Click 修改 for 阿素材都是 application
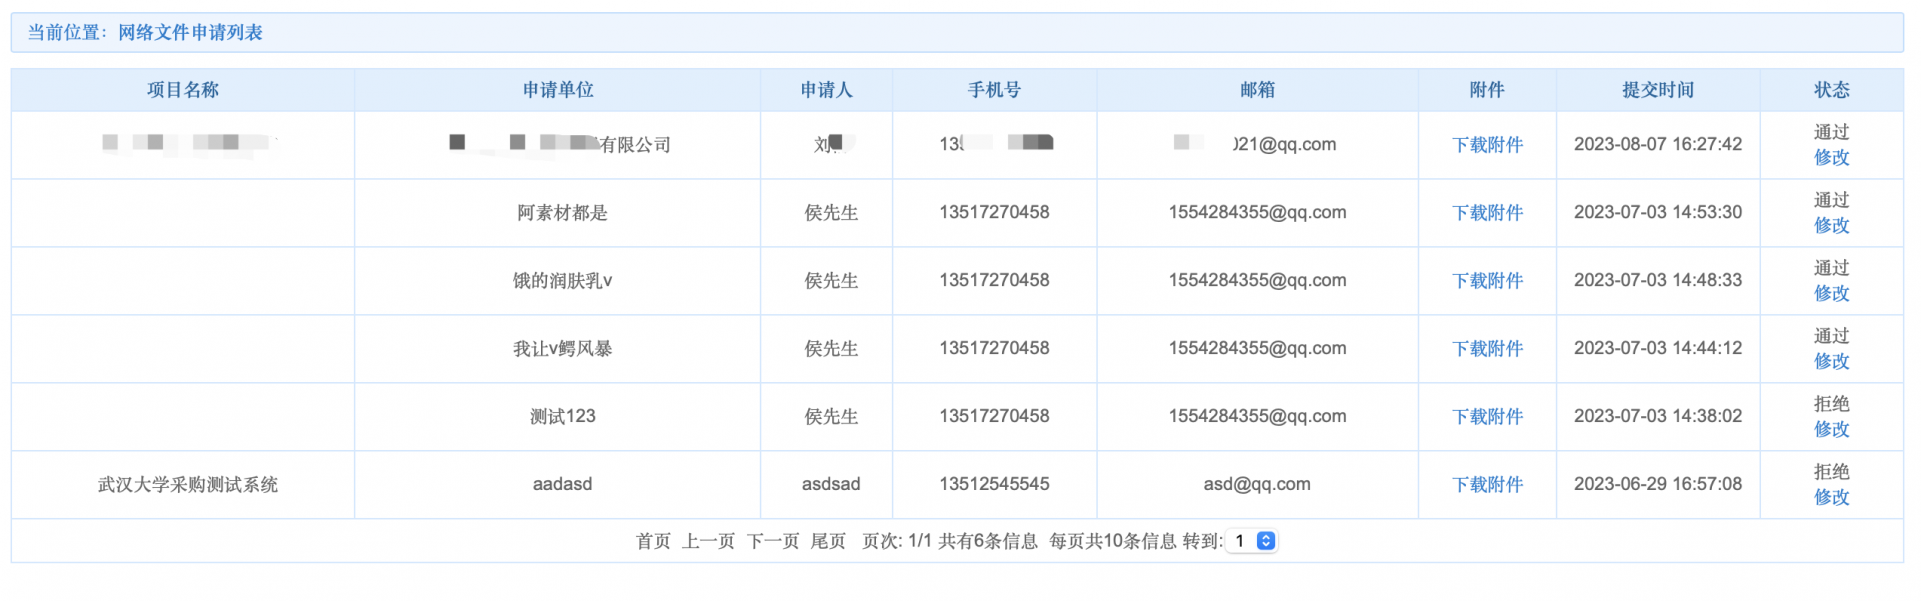This screenshot has height=601, width=1921. 1831,226
